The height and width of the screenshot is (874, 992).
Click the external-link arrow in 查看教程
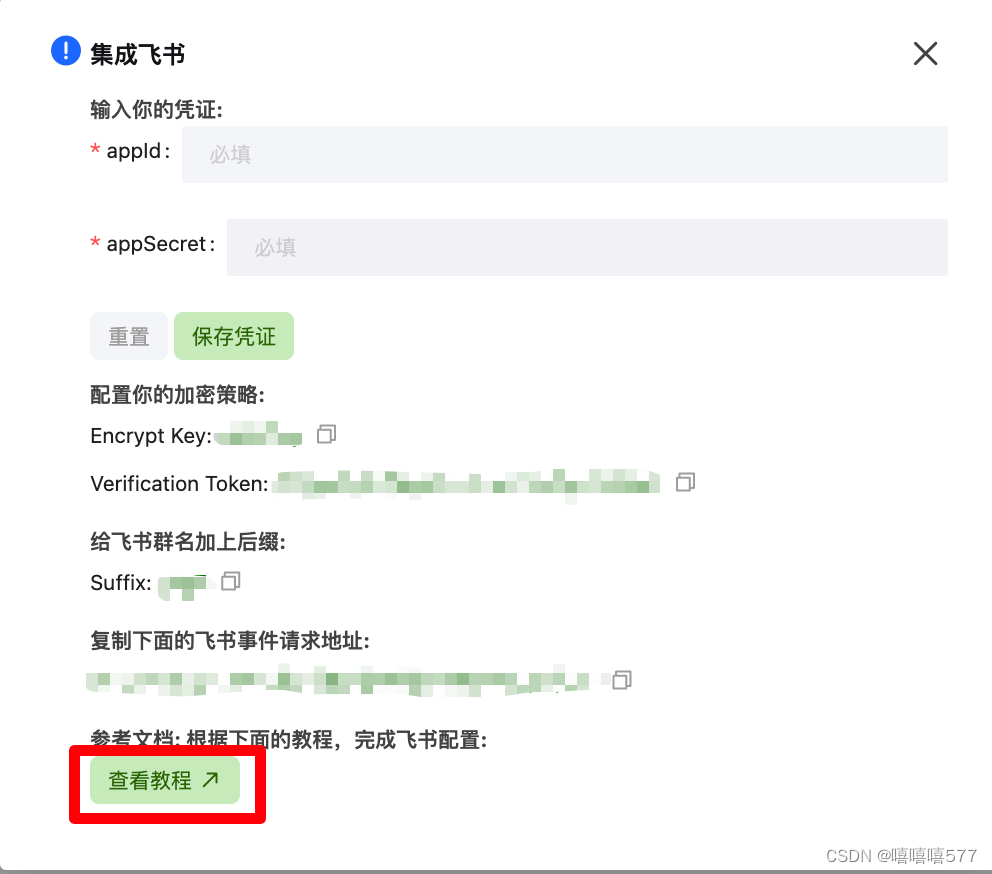211,779
